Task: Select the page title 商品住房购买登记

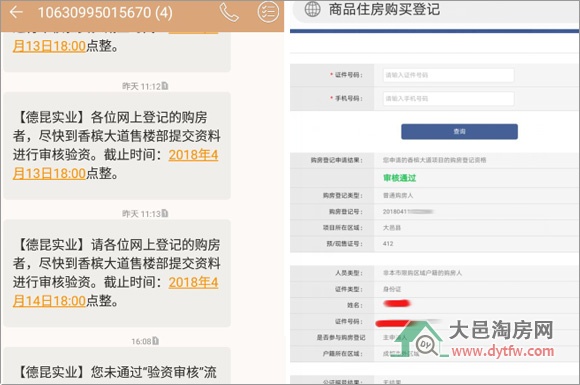Action: (x=384, y=9)
